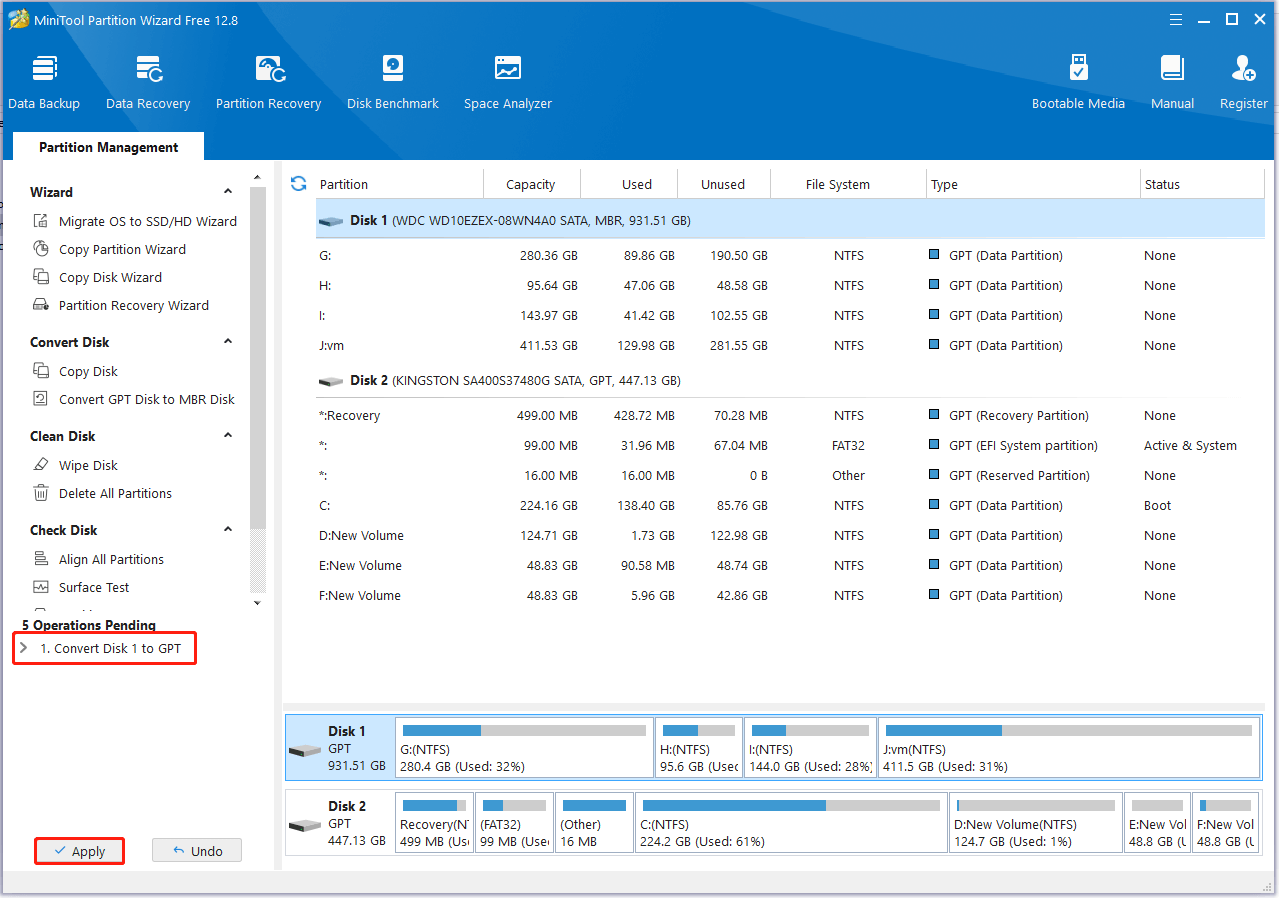Click the Surface Test icon
The image size is (1279, 898).
pyautogui.click(x=41, y=587)
